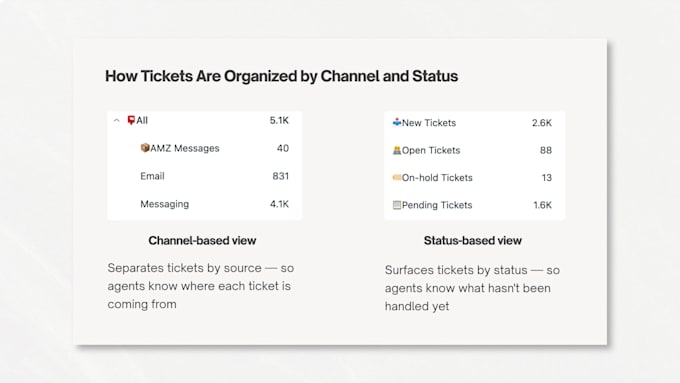Screen dimensions: 680x383
Task: Open the New Tickets view
Action: point(474,123)
